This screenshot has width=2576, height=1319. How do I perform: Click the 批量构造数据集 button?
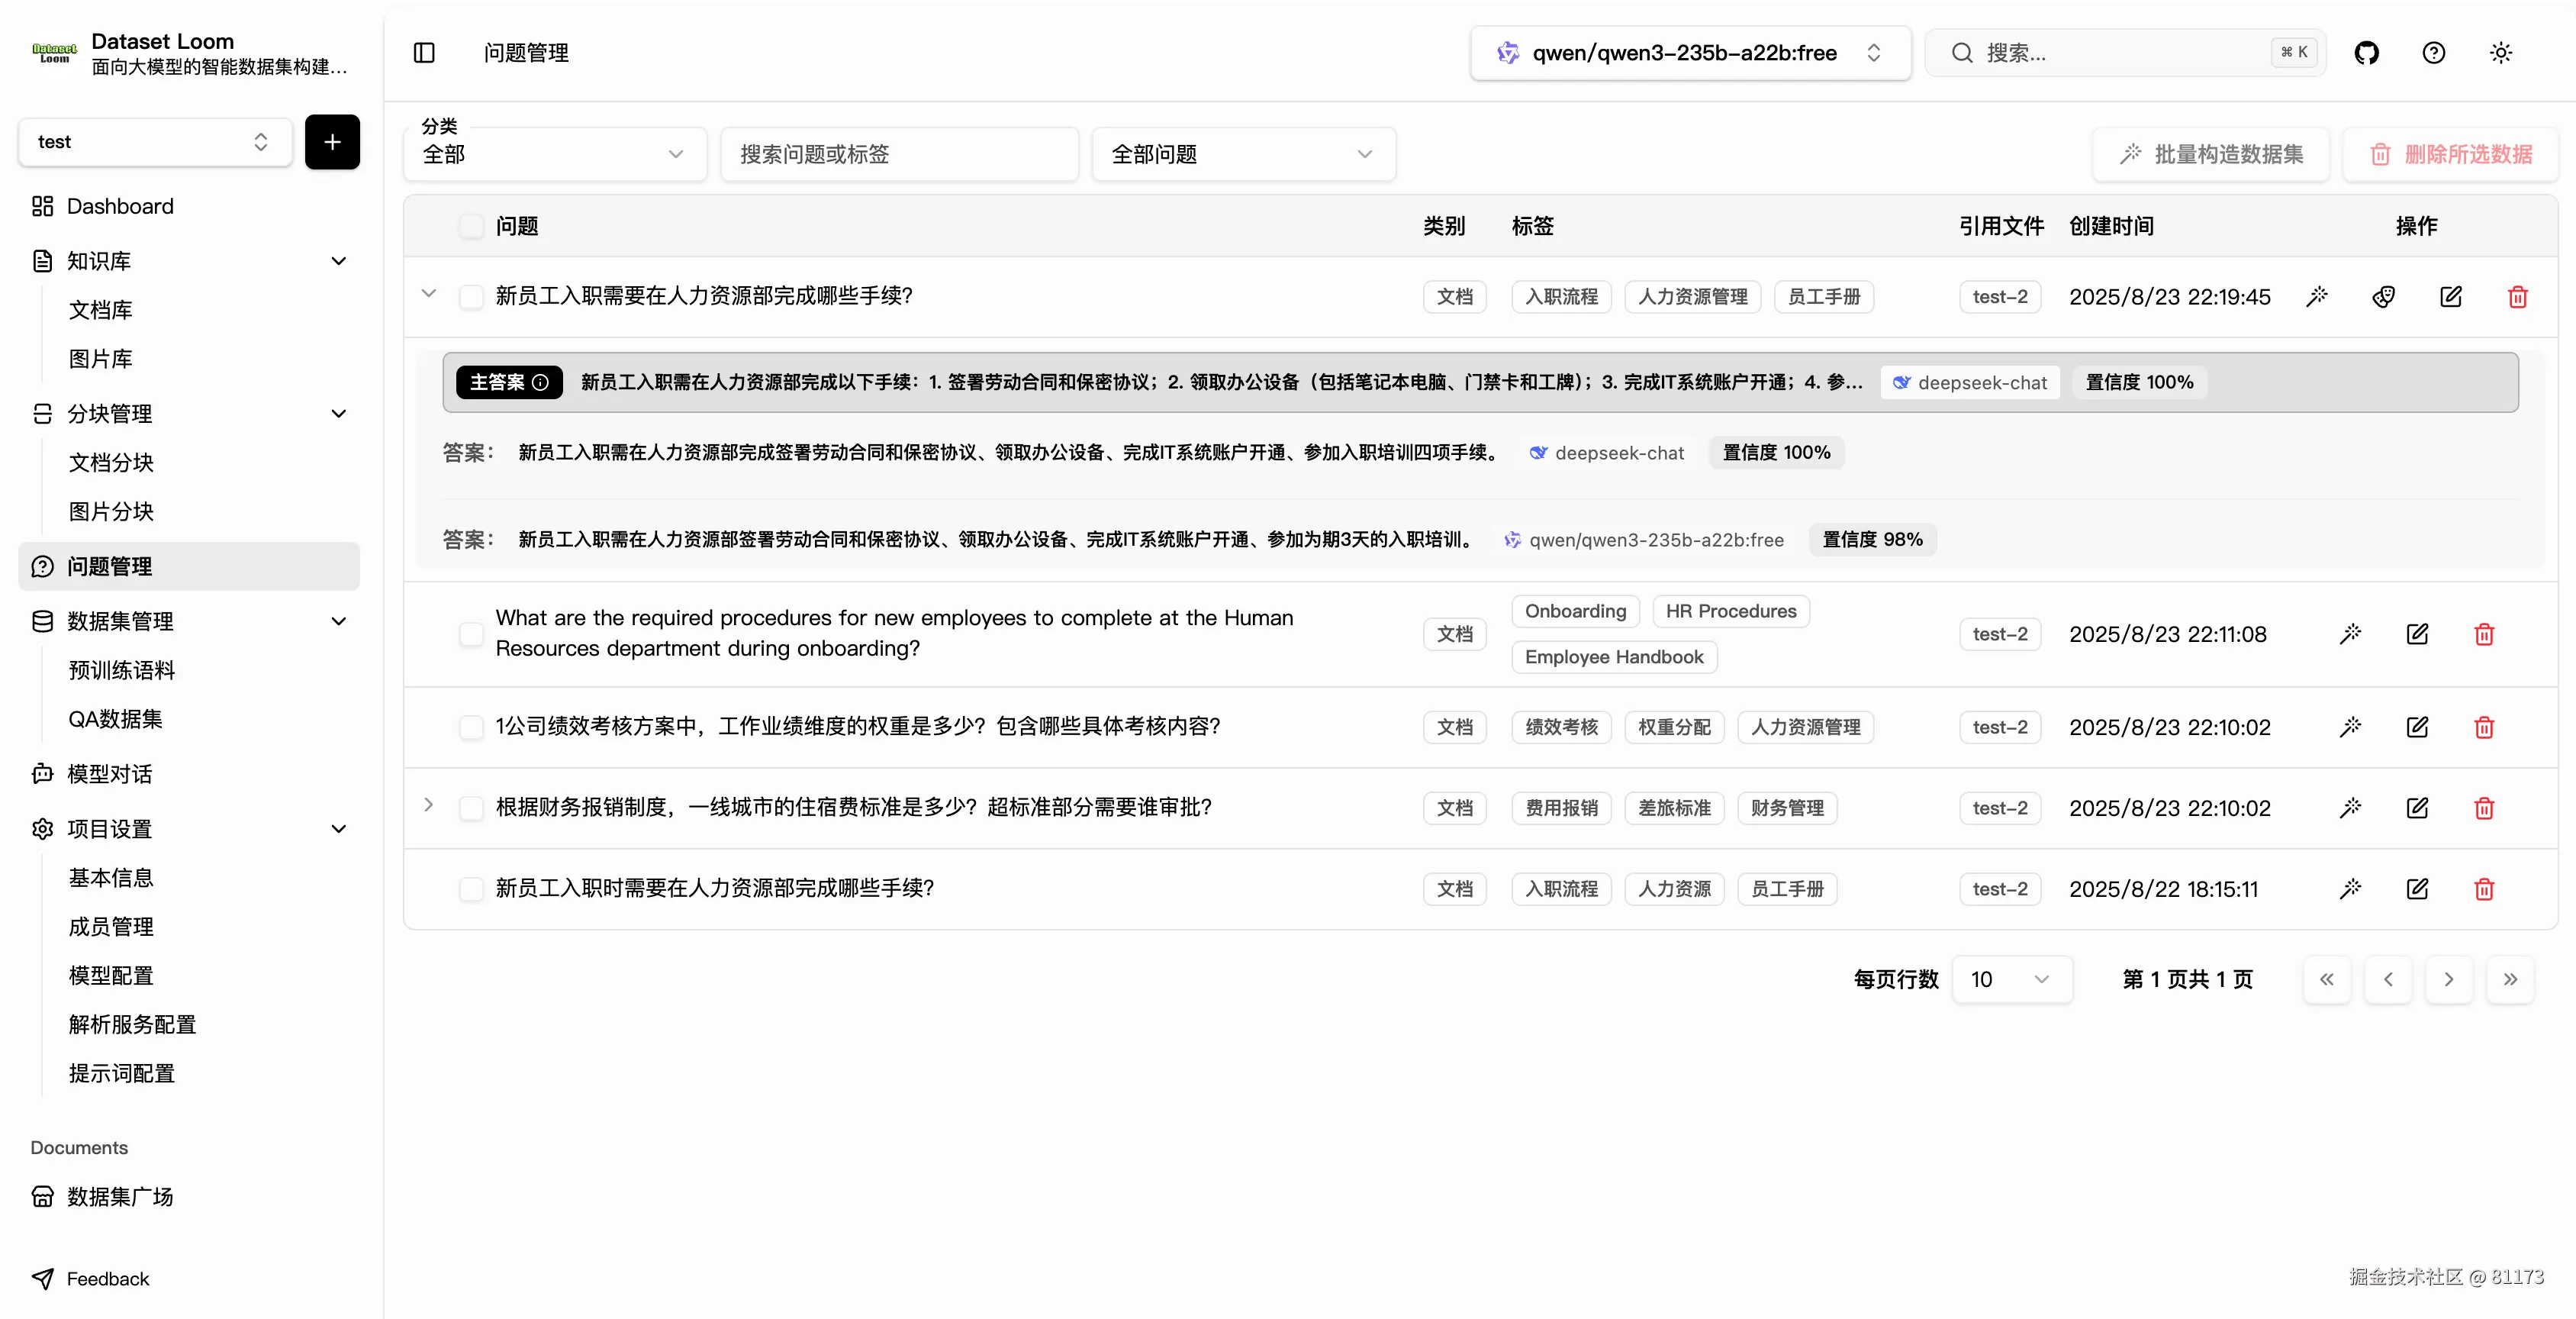2211,154
